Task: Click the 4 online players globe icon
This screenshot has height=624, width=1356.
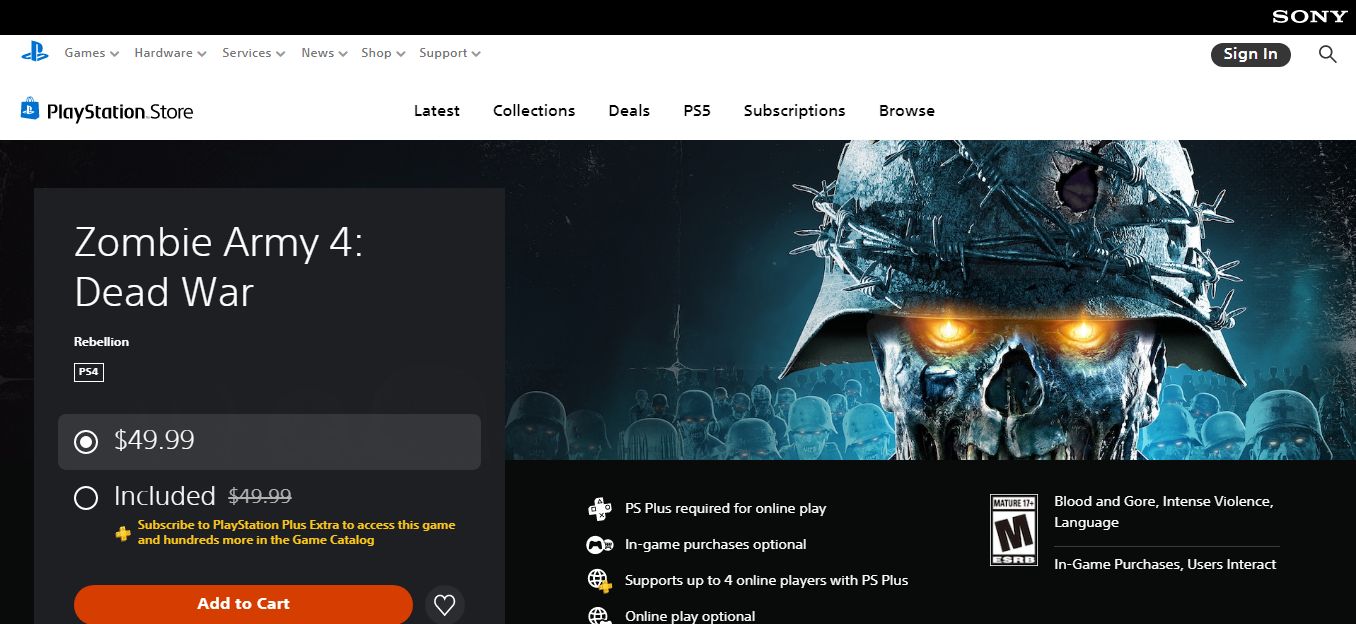Action: 599,580
